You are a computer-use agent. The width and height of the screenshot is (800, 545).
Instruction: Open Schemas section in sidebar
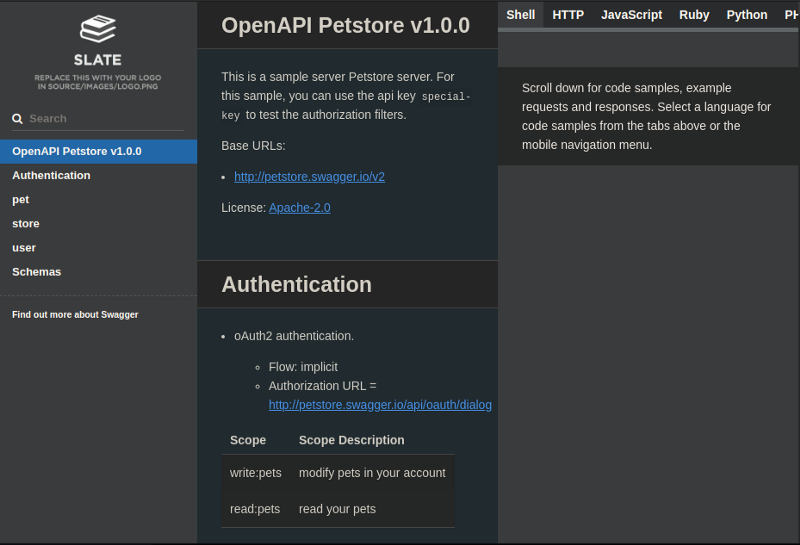pos(36,272)
